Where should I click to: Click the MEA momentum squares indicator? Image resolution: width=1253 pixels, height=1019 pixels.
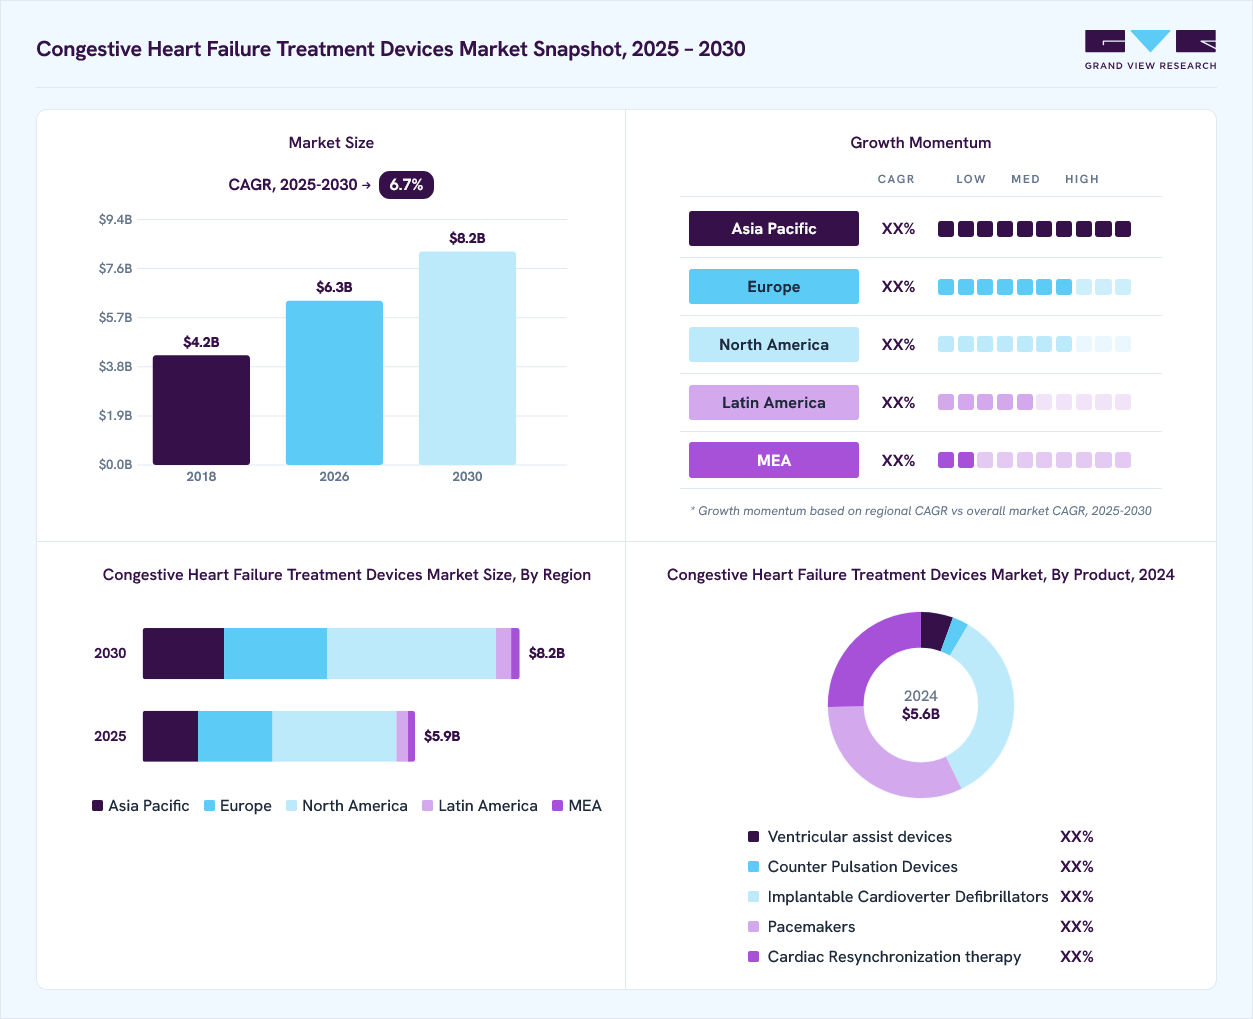click(1034, 460)
